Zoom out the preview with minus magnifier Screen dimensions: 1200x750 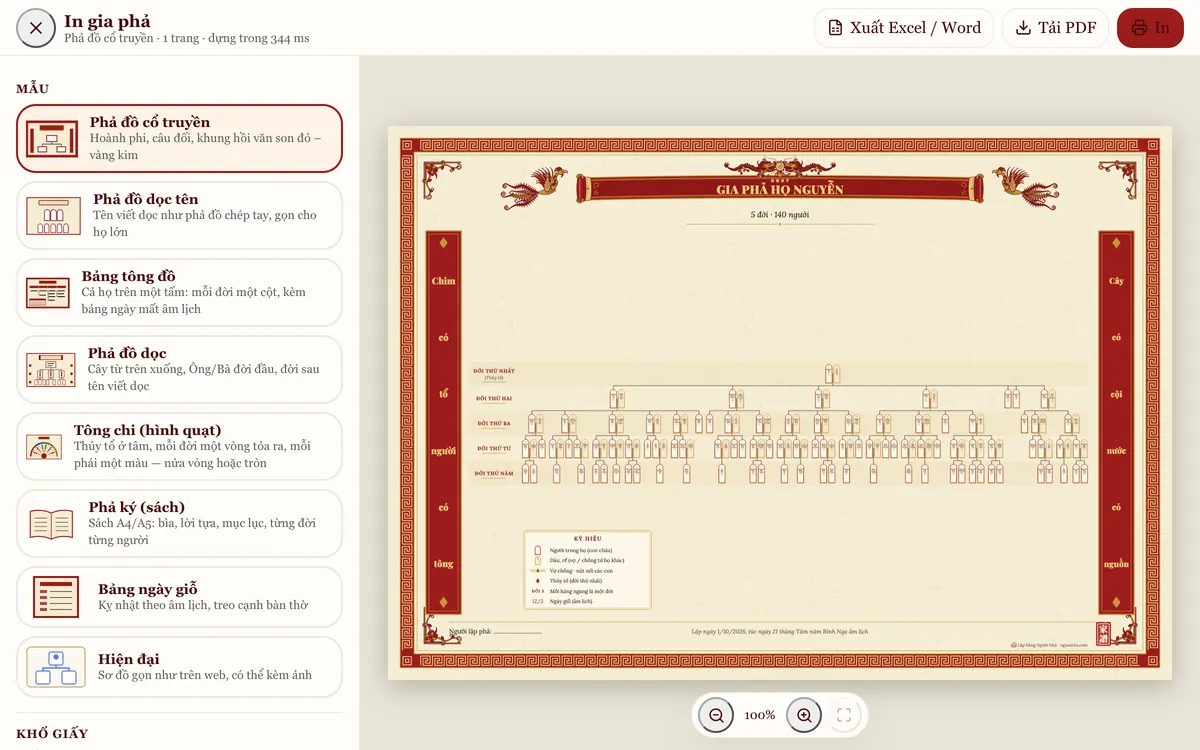pos(716,715)
